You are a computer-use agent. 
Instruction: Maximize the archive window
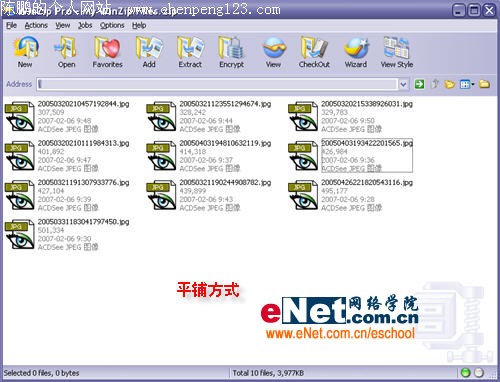pos(474,11)
